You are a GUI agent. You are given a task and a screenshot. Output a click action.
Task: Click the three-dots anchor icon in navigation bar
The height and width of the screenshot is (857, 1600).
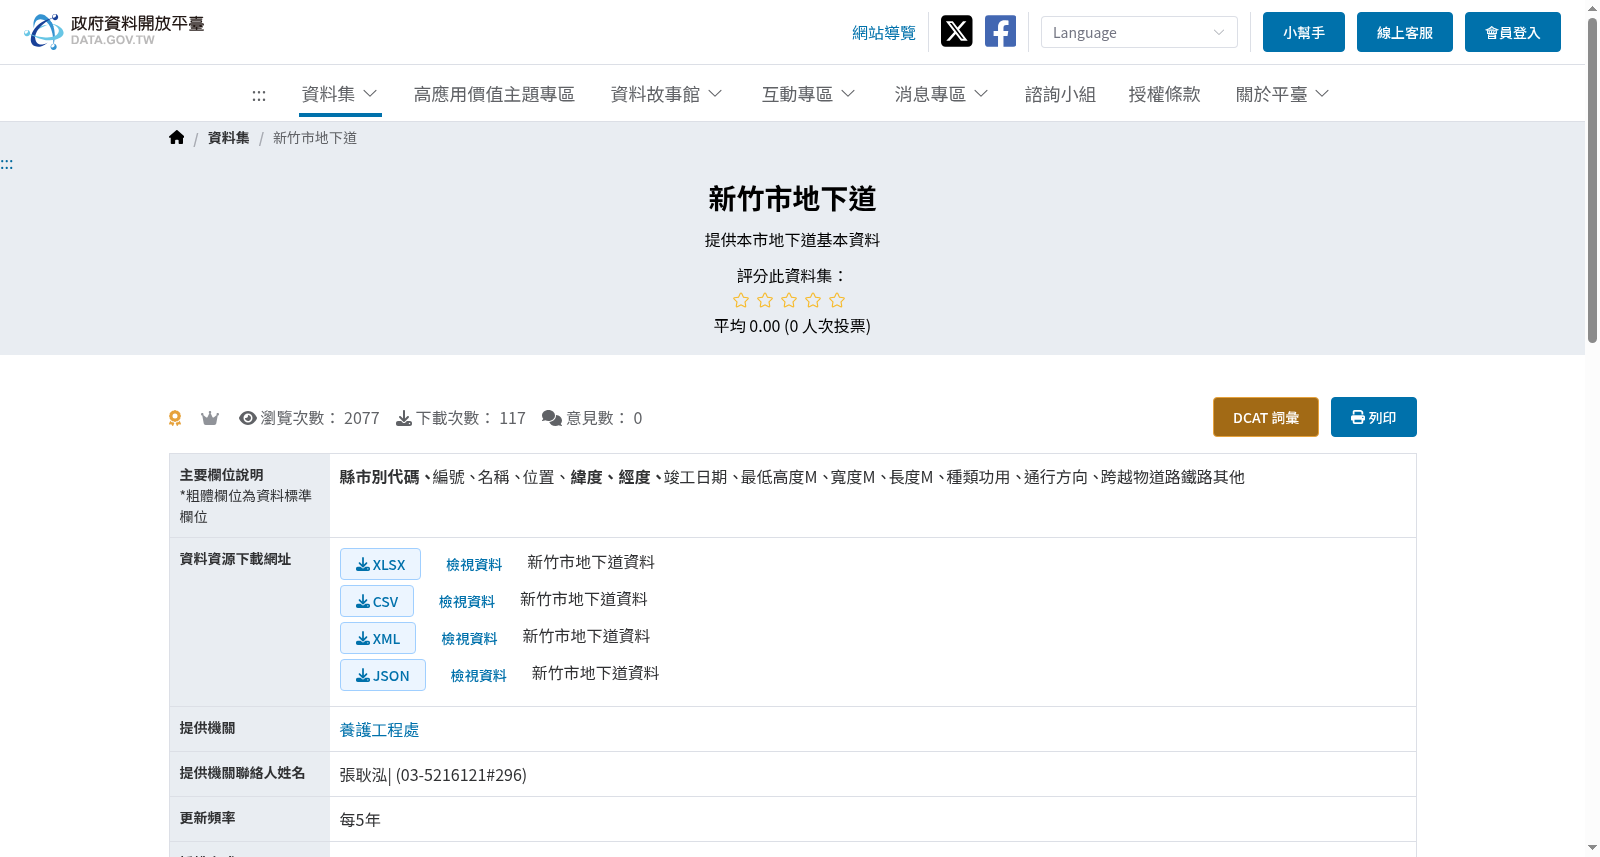259,95
